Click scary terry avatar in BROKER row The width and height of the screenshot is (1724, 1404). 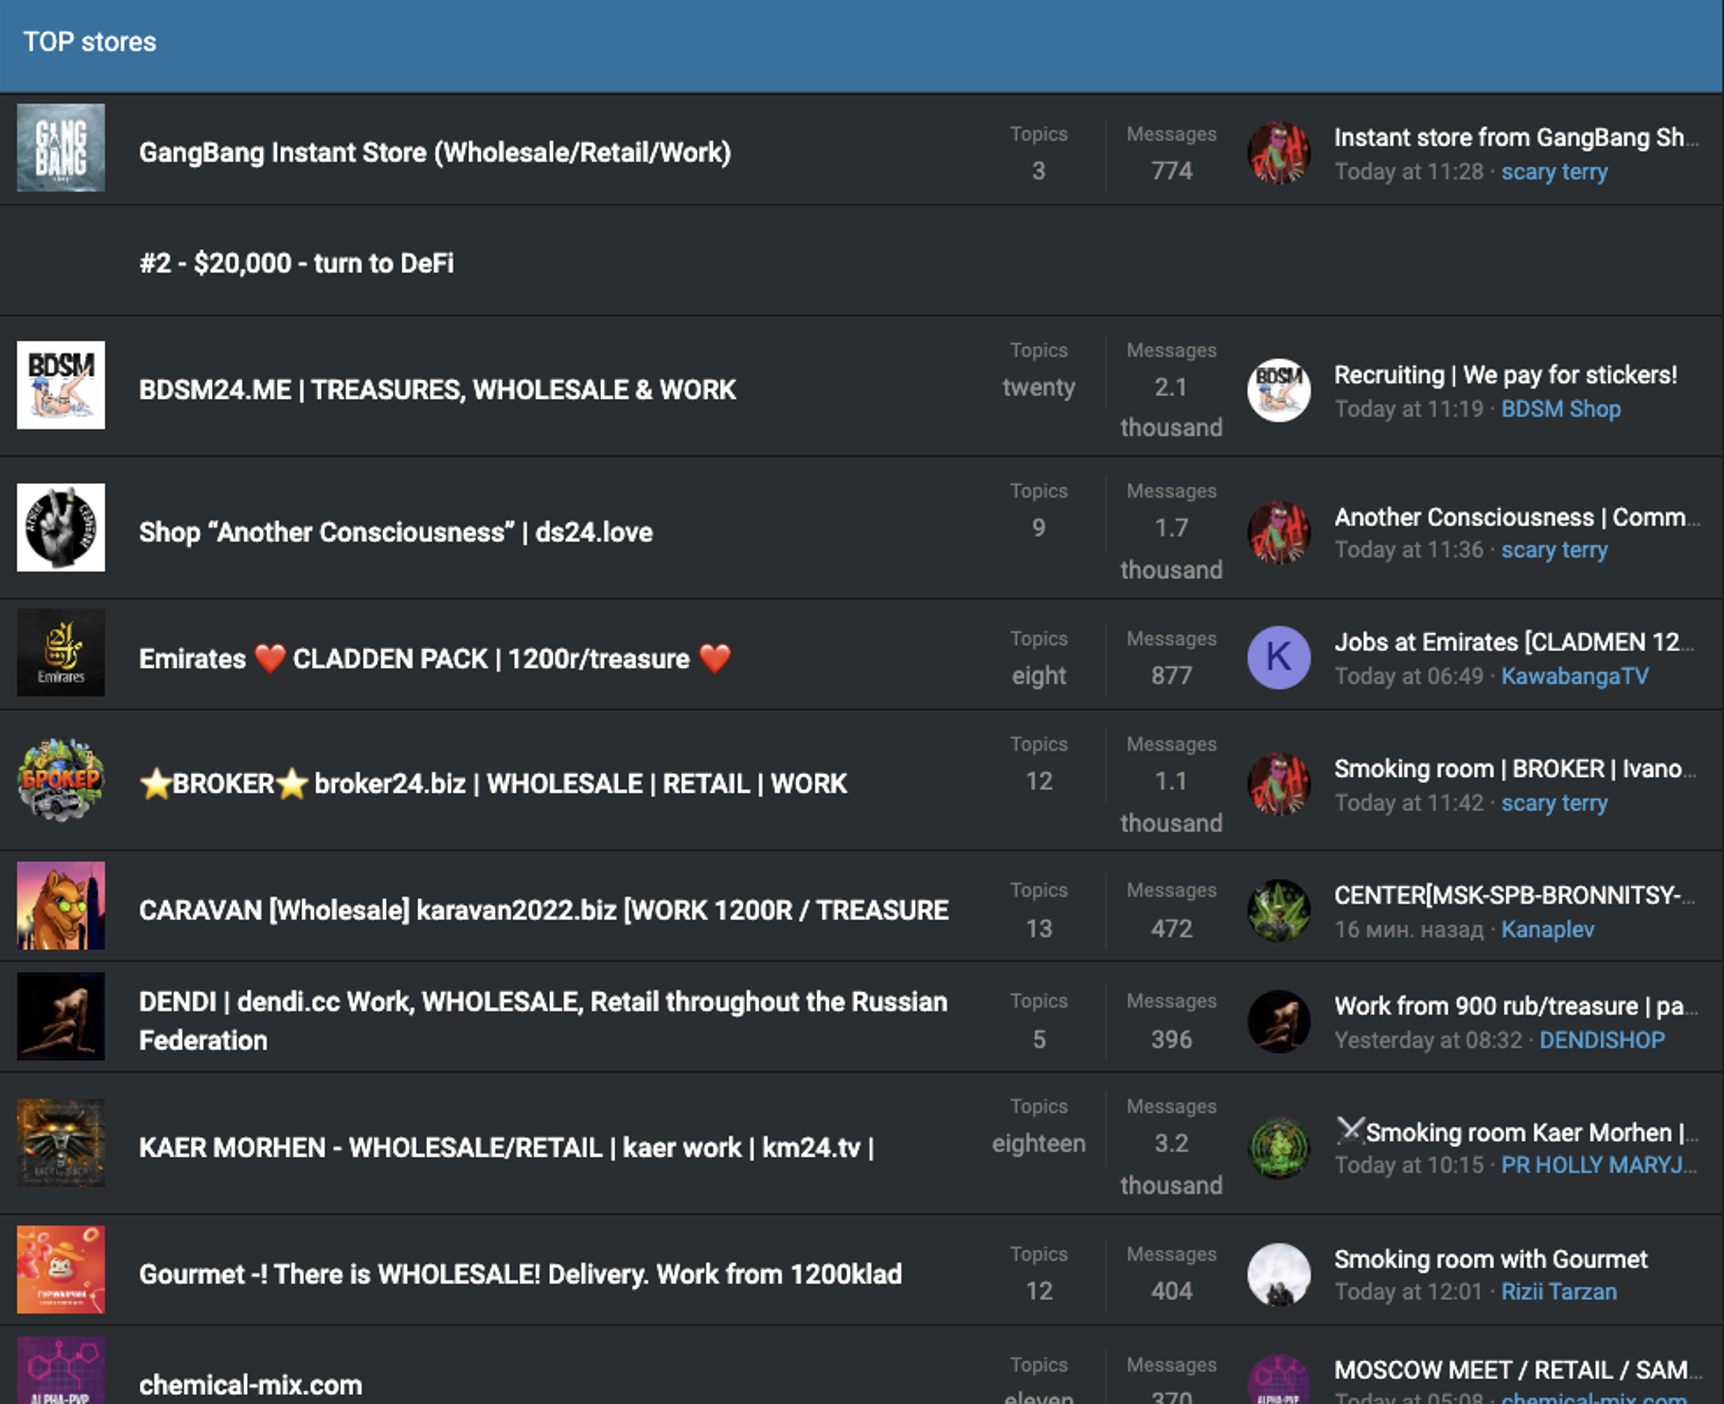1279,784
